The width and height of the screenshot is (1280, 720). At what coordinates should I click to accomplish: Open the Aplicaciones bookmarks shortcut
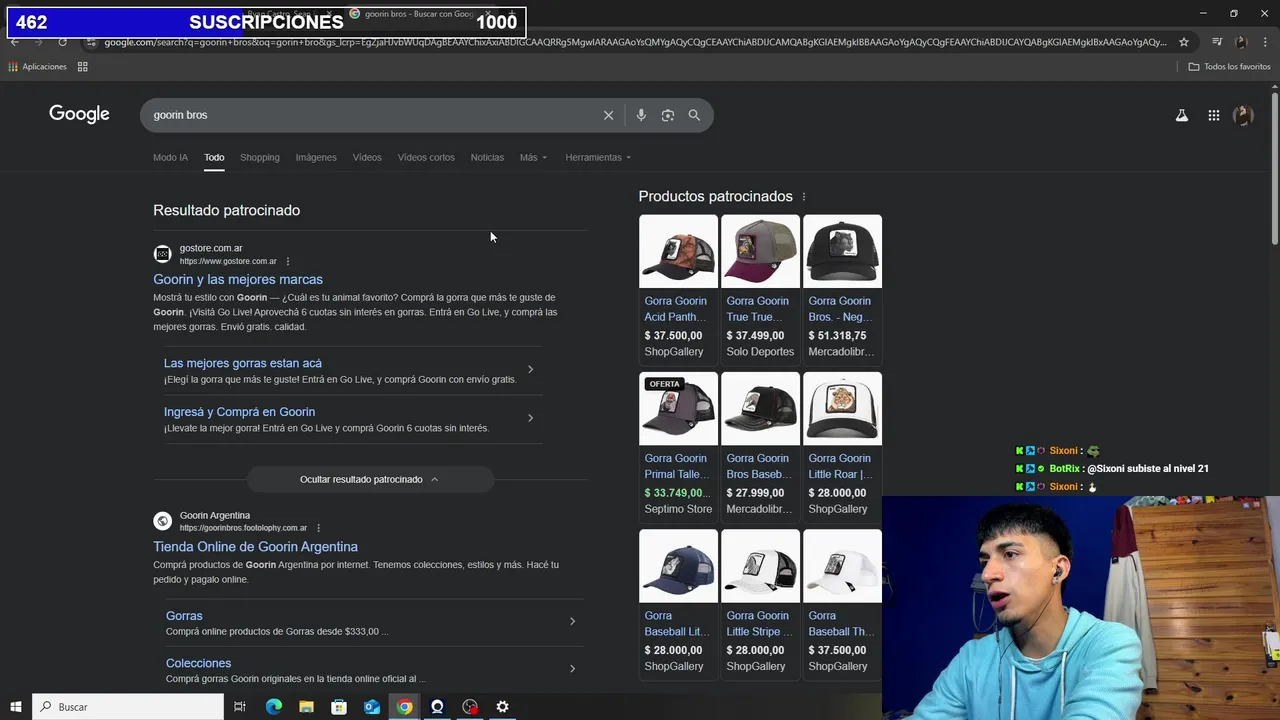(x=37, y=67)
